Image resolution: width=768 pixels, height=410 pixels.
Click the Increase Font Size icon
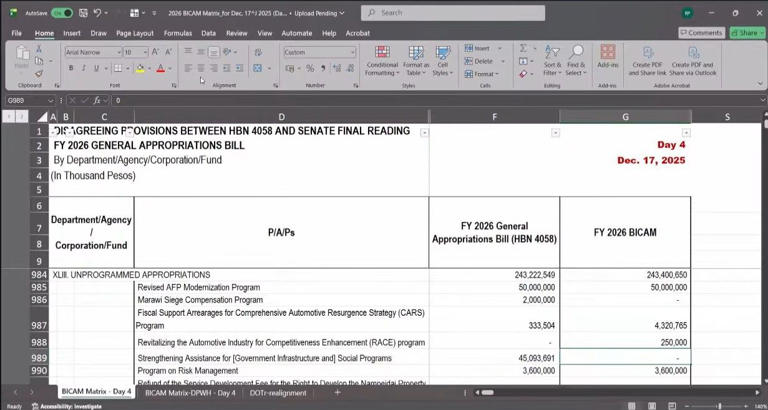(155, 52)
